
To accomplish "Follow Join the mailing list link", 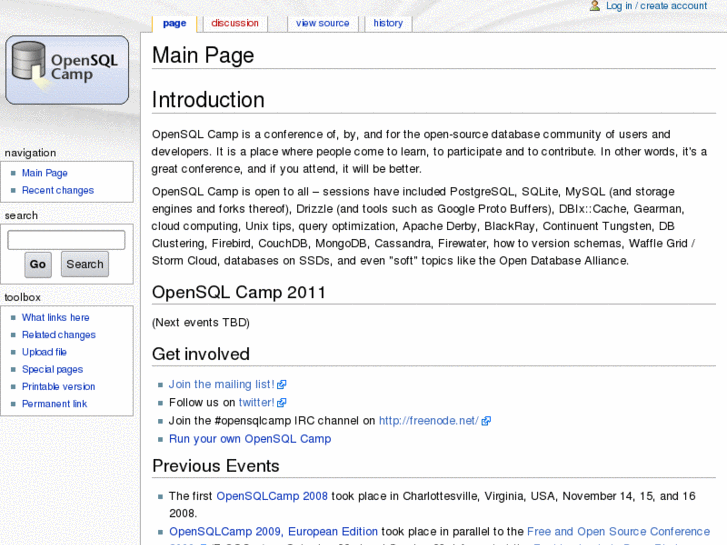I will (x=222, y=385).
